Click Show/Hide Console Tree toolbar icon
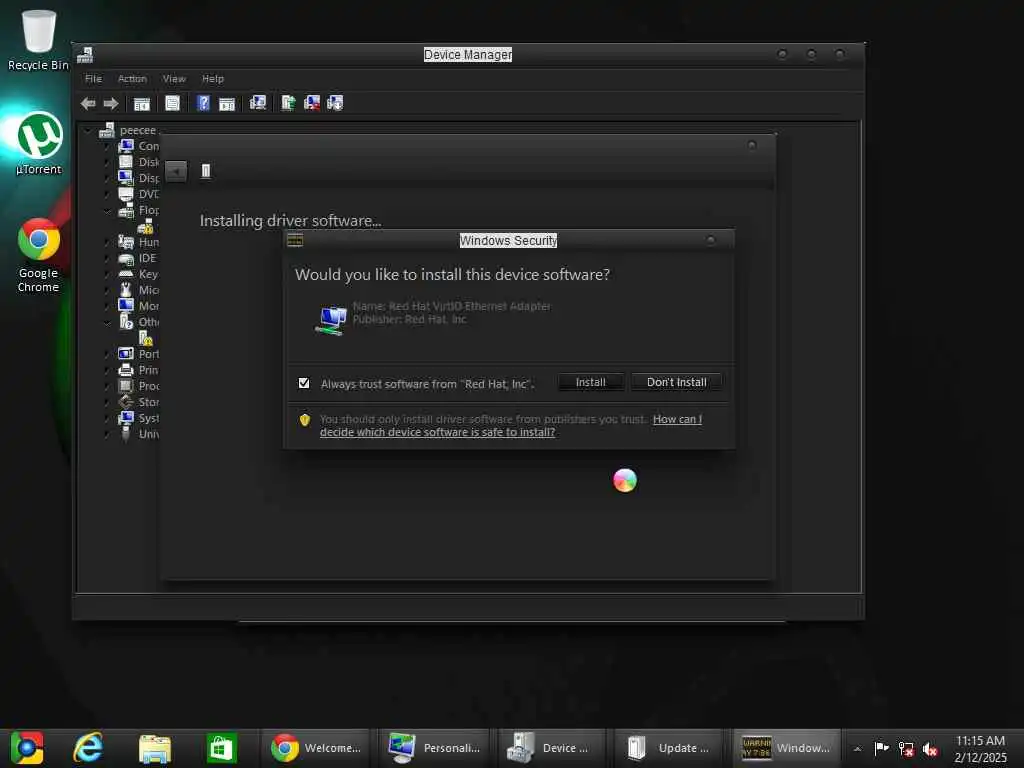The height and width of the screenshot is (768, 1024). [x=142, y=103]
